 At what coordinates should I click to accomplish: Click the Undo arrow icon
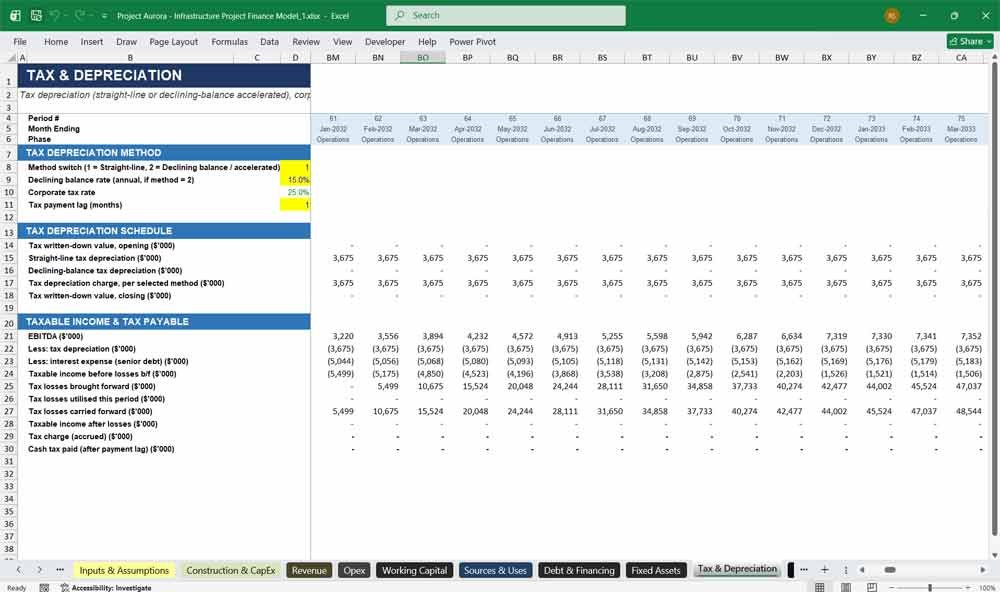[55, 15]
